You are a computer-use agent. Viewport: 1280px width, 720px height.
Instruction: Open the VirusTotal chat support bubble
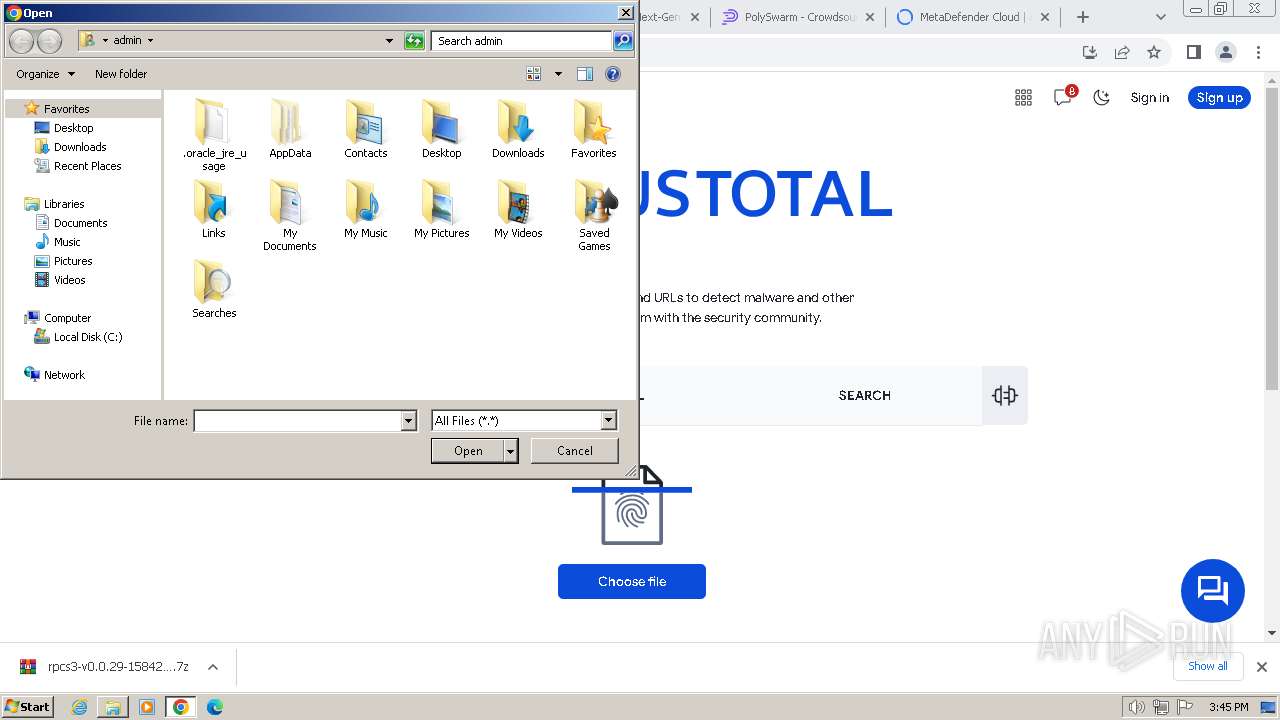(x=1213, y=591)
